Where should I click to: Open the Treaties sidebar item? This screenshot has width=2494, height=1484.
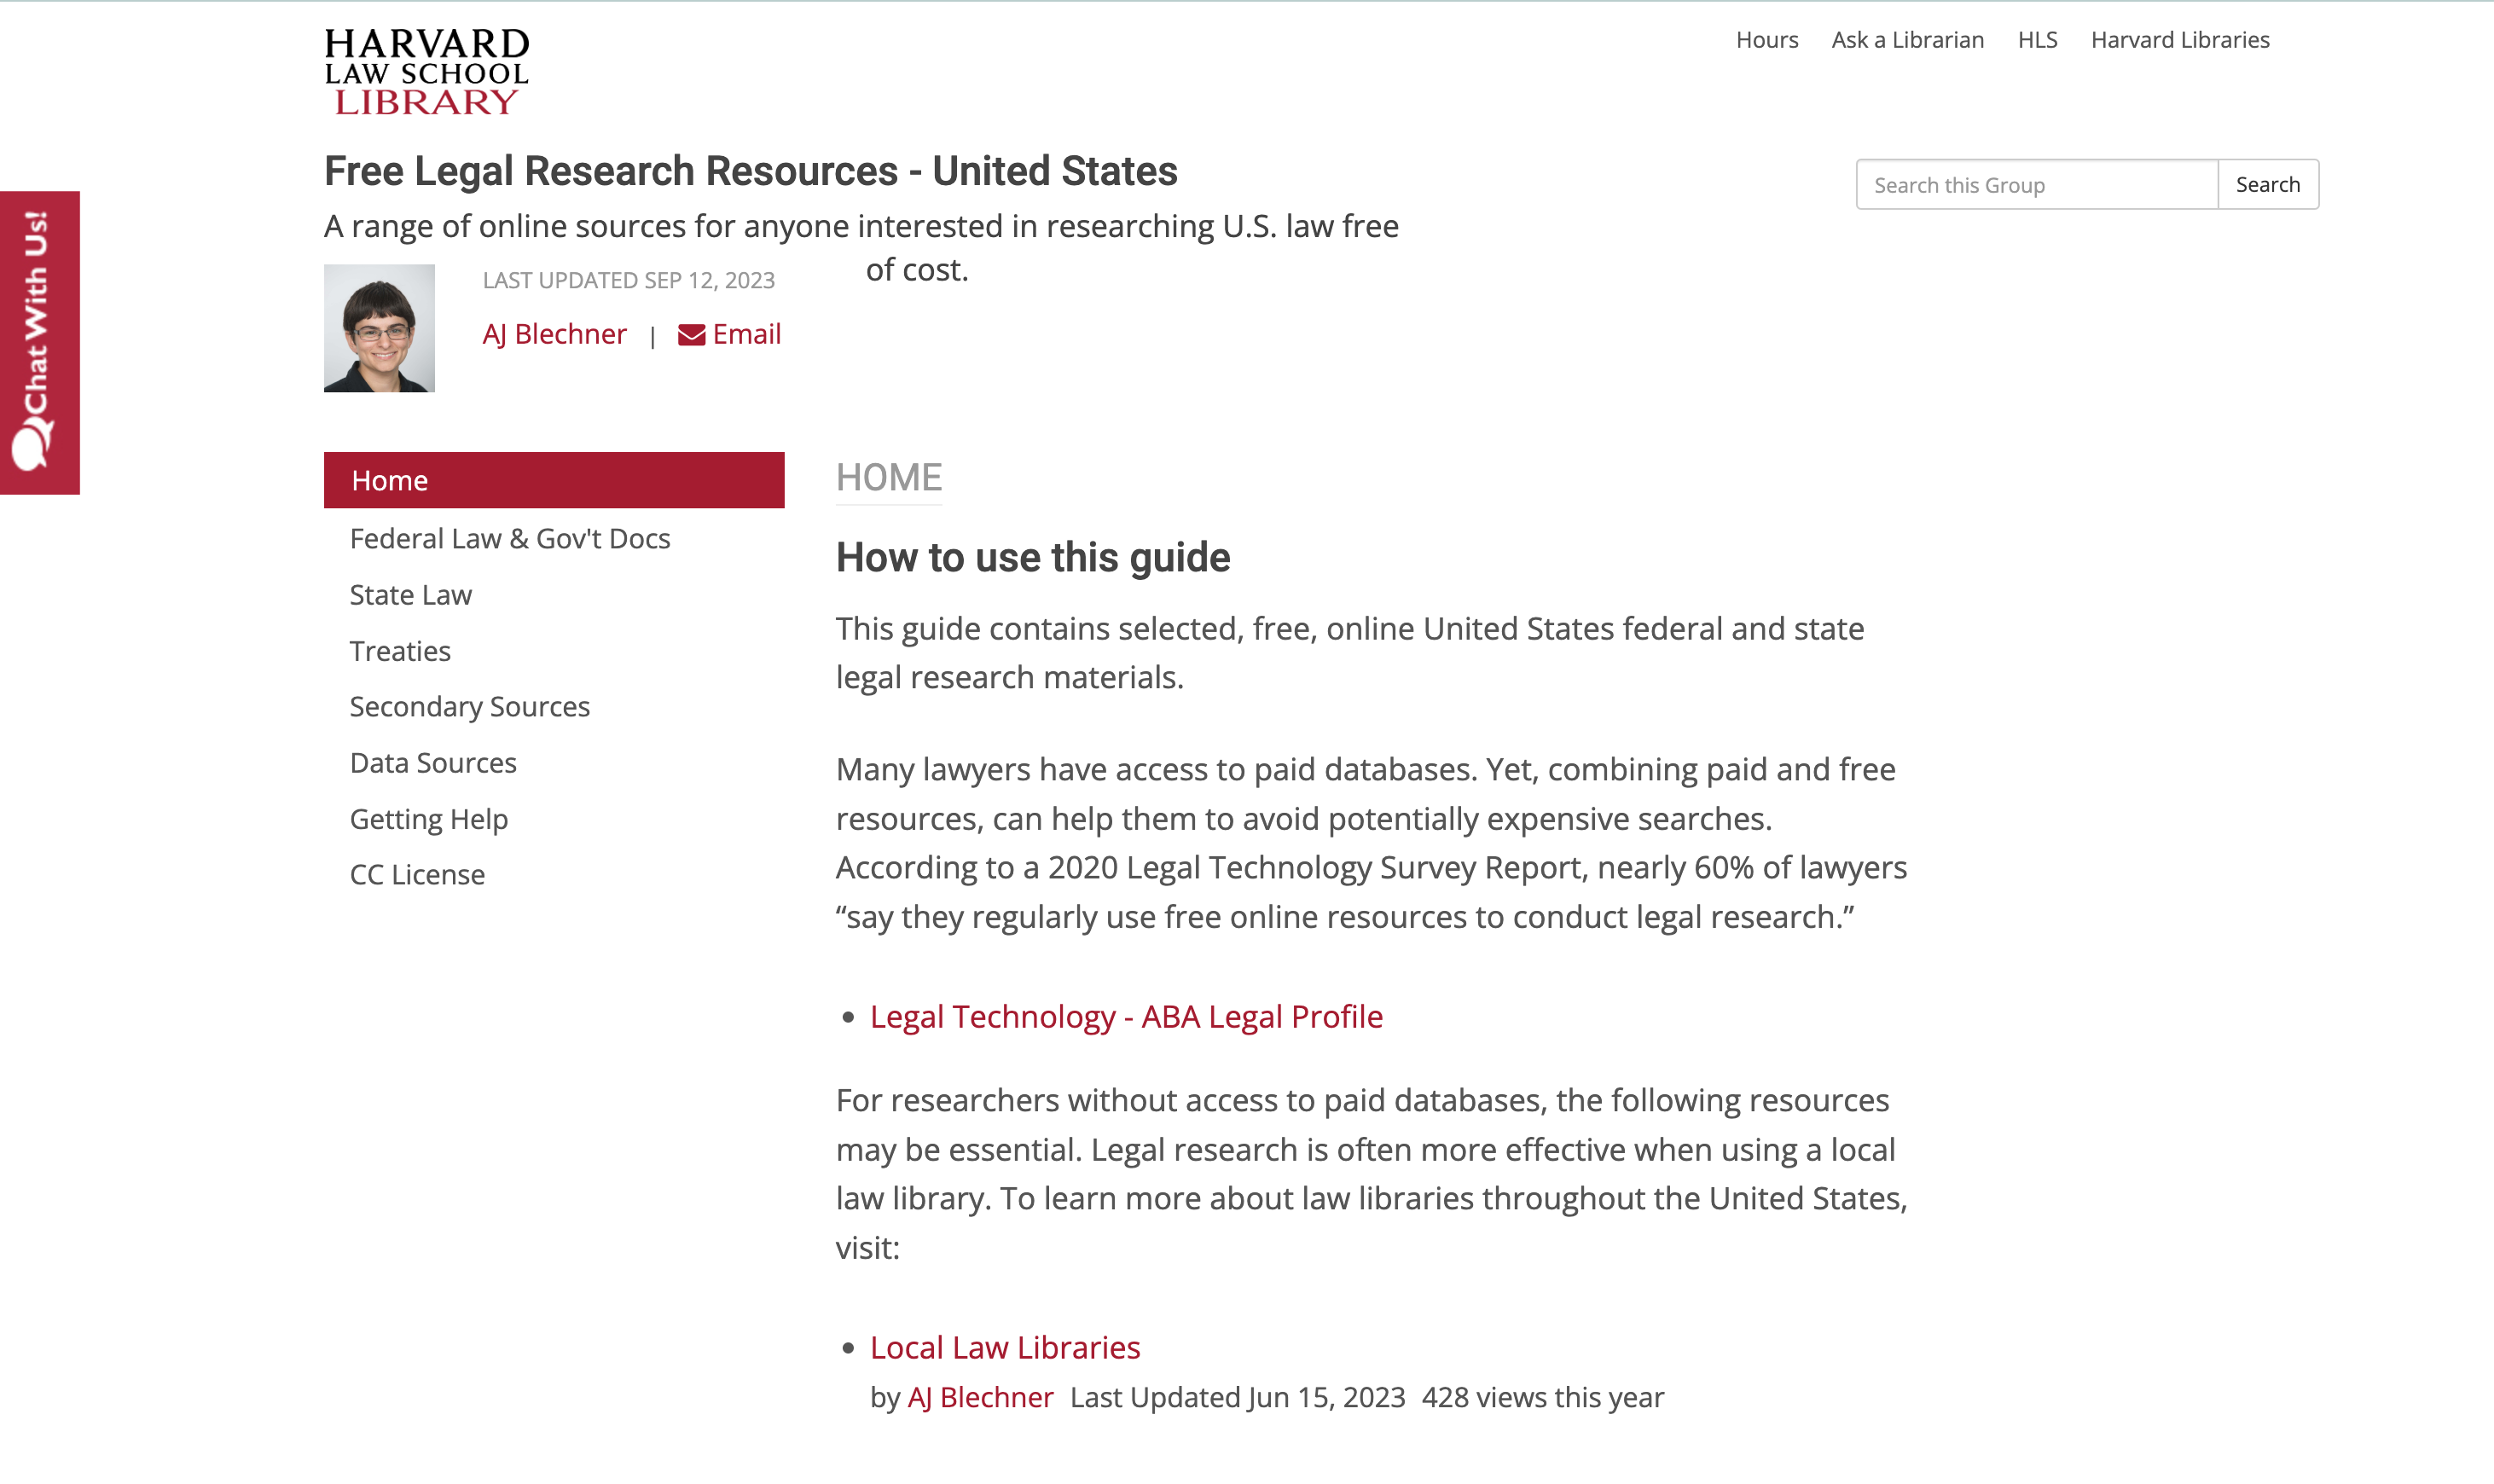pyautogui.click(x=400, y=651)
